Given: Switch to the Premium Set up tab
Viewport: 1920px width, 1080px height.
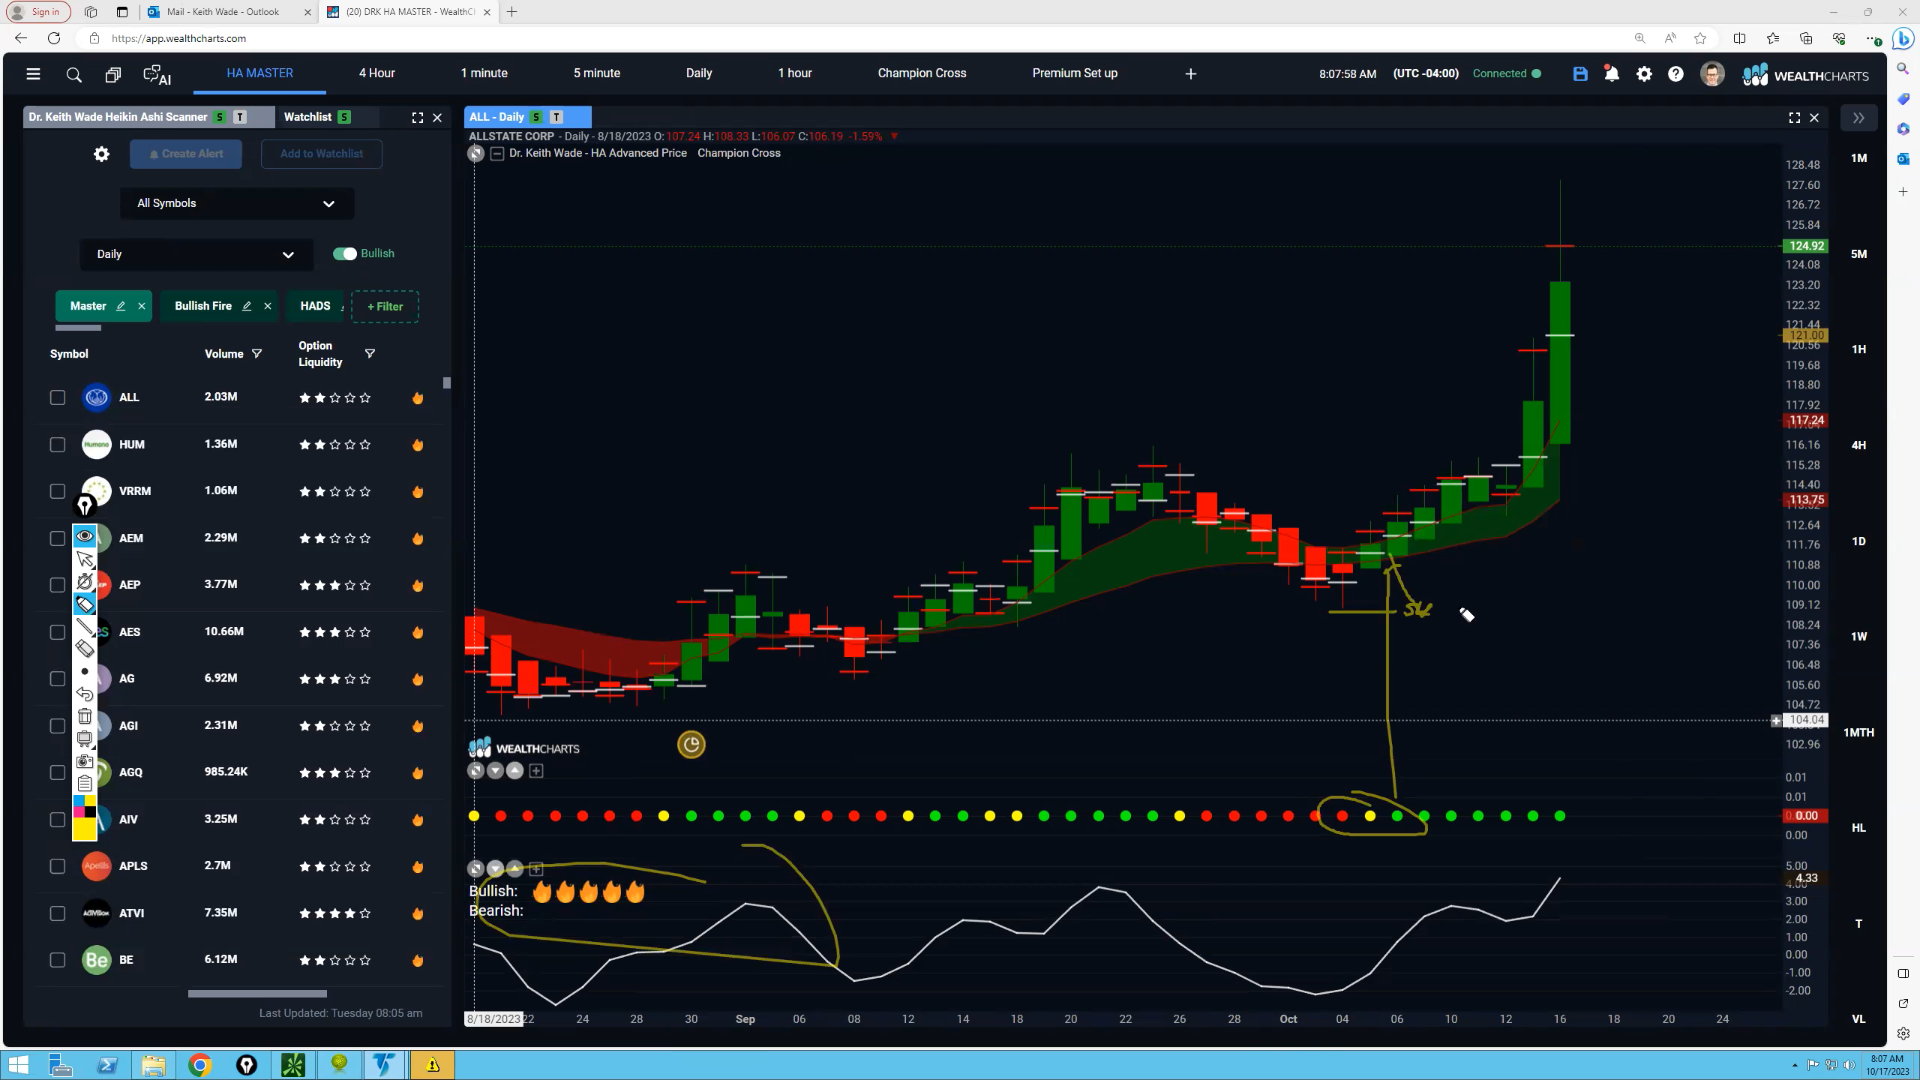Looking at the screenshot, I should 1075,74.
